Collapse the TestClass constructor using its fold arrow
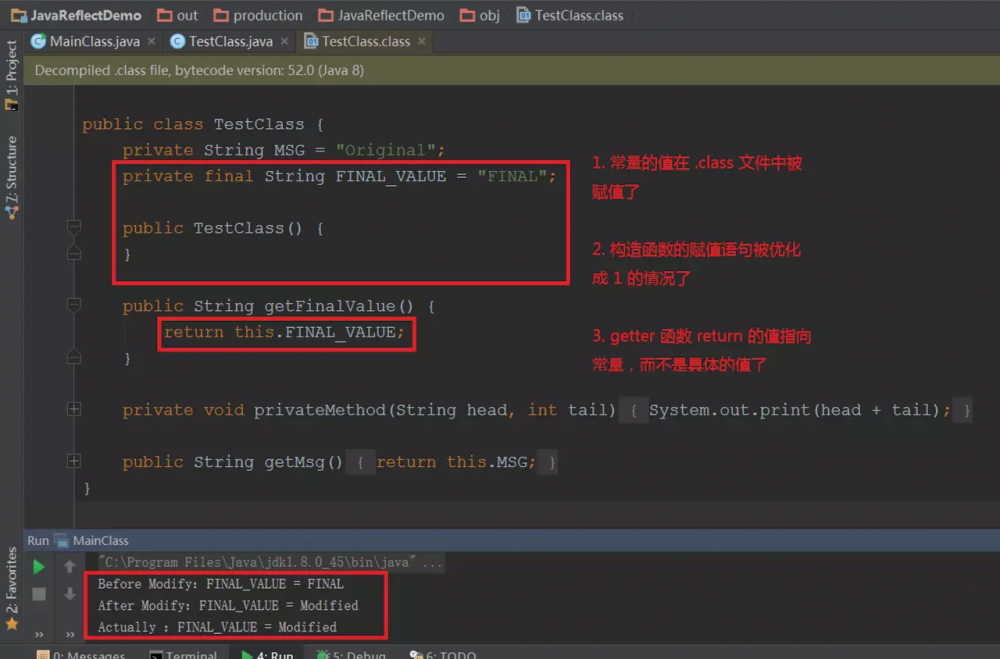 pyautogui.click(x=74, y=227)
